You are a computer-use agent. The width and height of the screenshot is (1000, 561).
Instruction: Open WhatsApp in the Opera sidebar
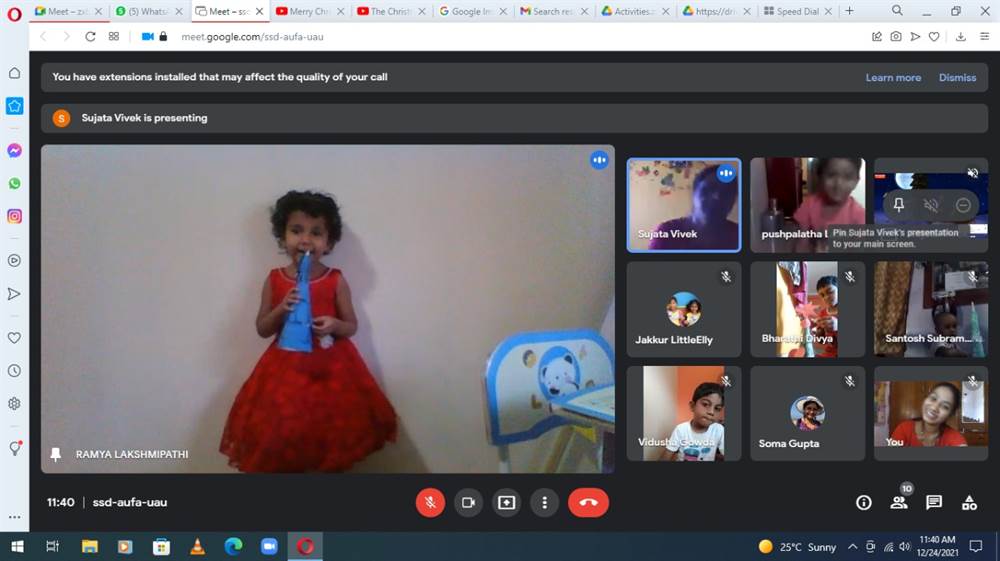click(14, 183)
